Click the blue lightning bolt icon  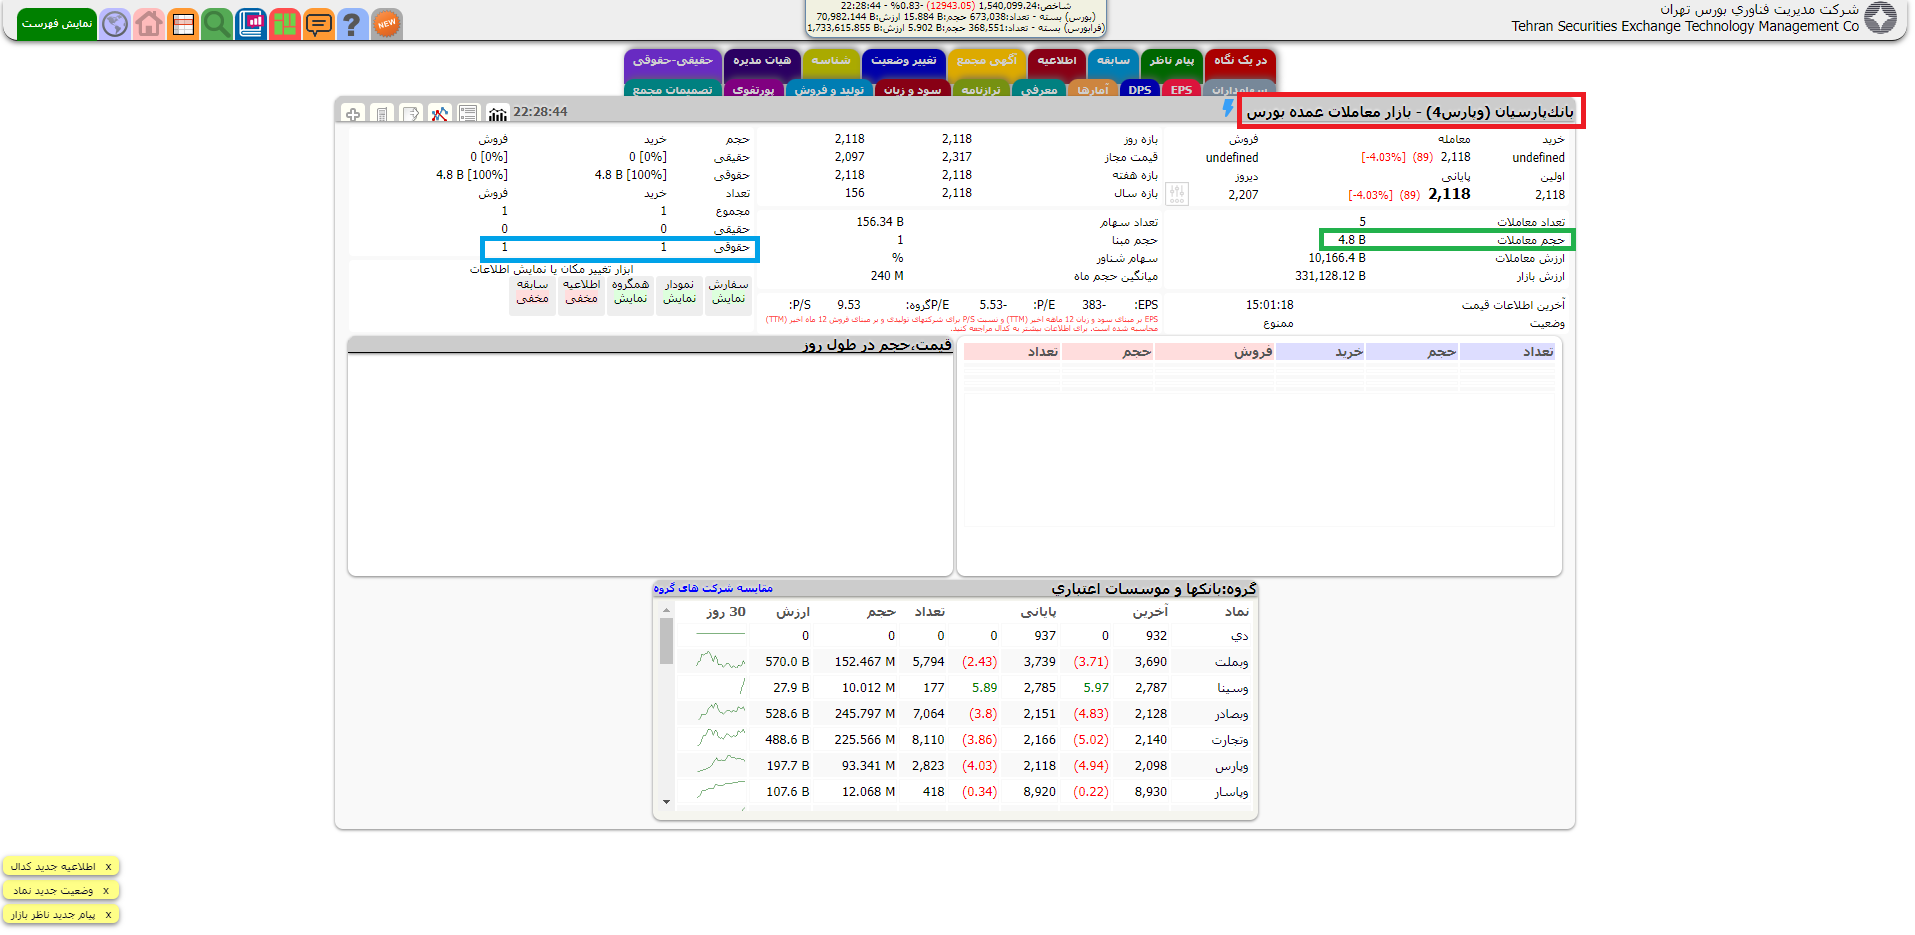pyautogui.click(x=1228, y=108)
